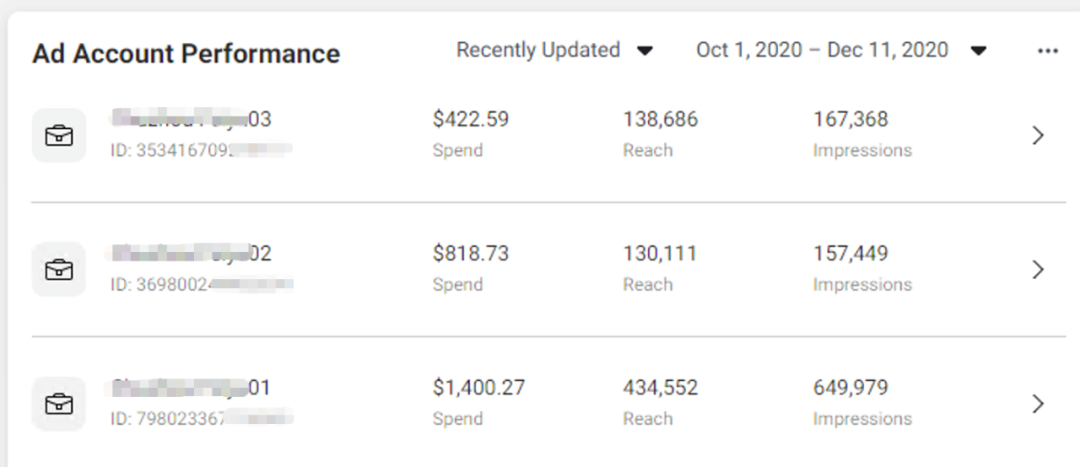Click the account name ending in 03

coord(191,119)
